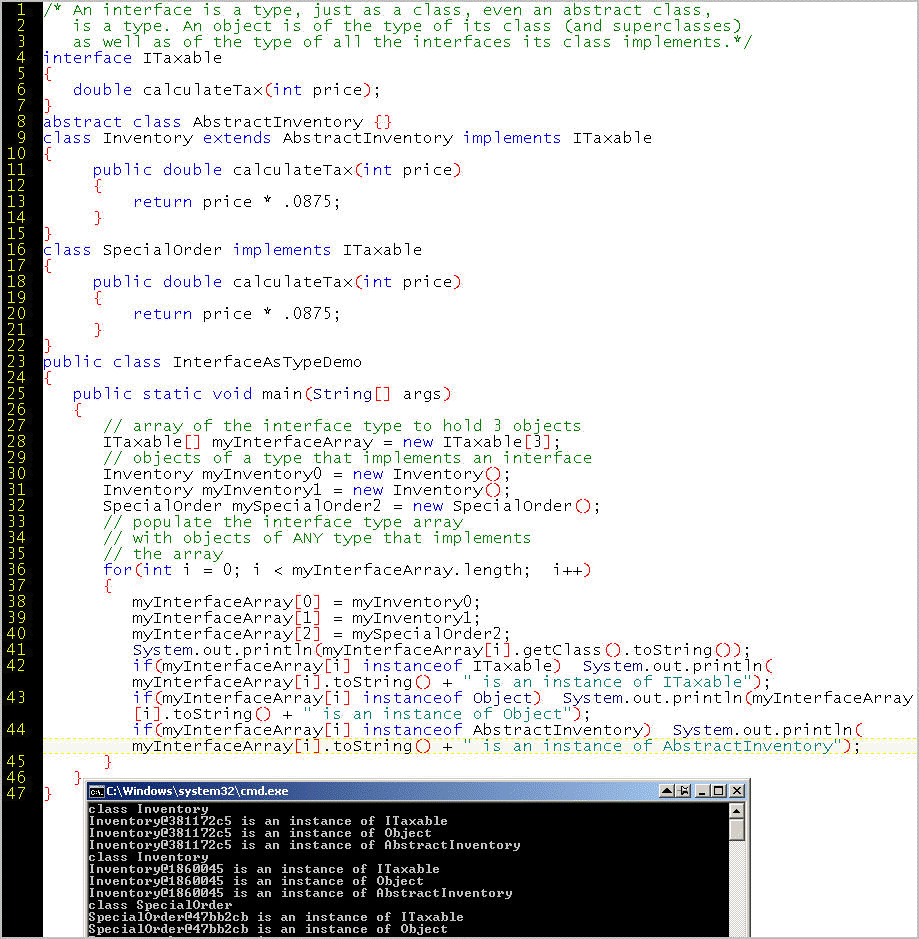Click line number 41 in the gutter
Screen dimensions: 919x939
point(16,650)
